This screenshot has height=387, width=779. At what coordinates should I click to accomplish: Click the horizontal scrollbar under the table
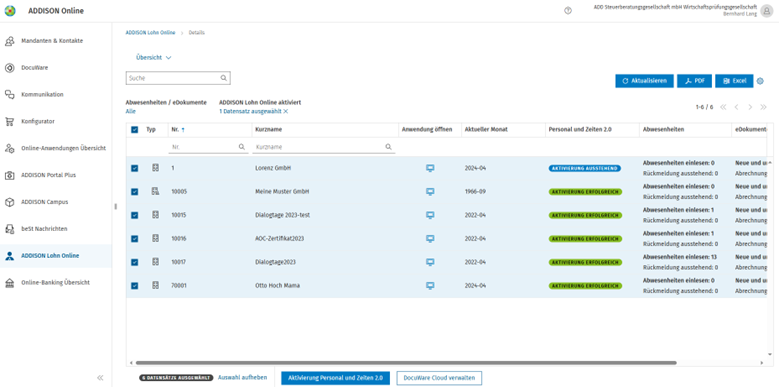point(406,363)
